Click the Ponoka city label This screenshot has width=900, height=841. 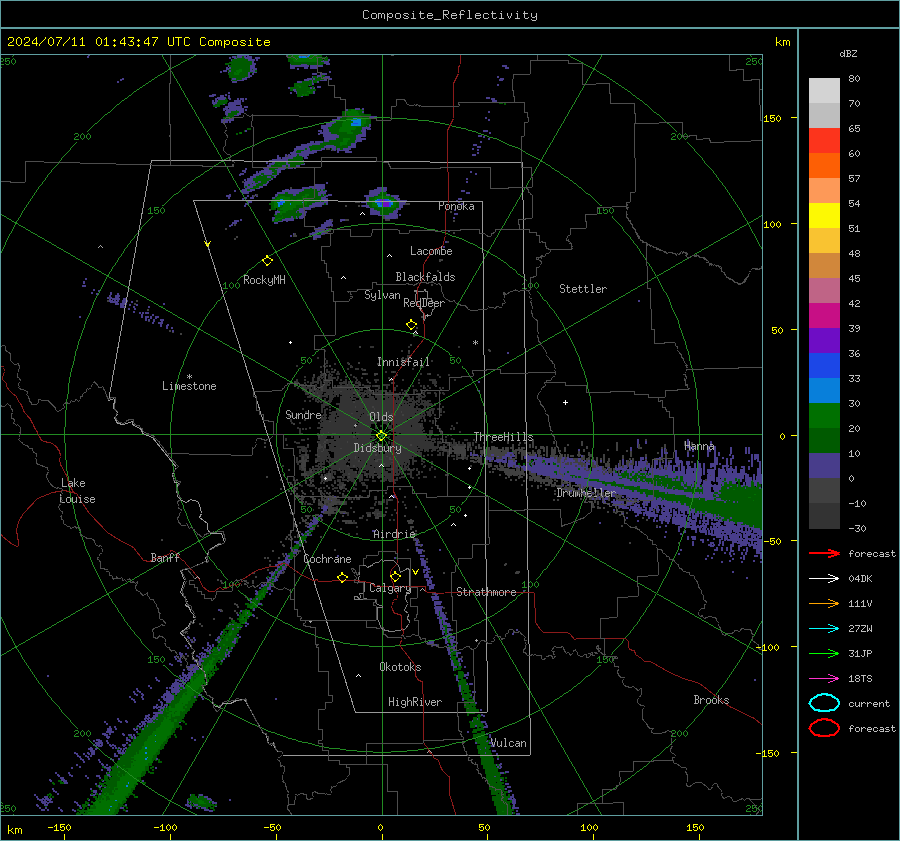[456, 206]
